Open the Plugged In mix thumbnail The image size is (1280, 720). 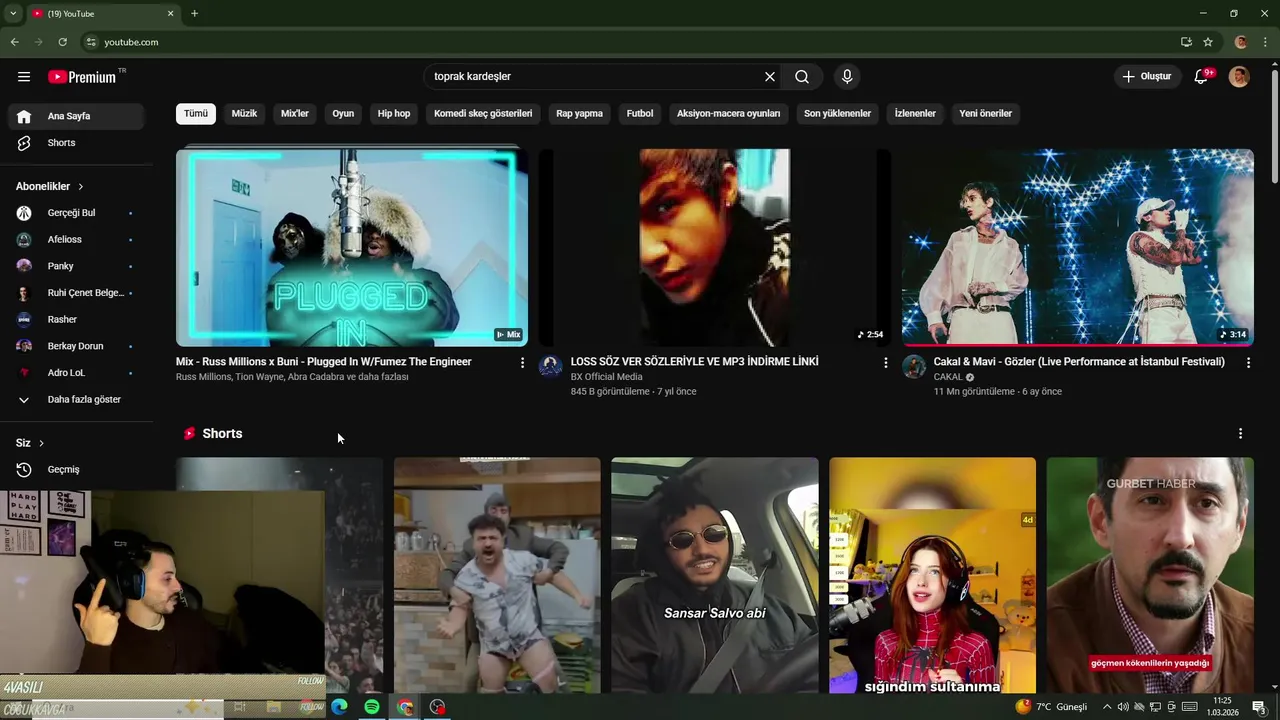click(x=352, y=247)
